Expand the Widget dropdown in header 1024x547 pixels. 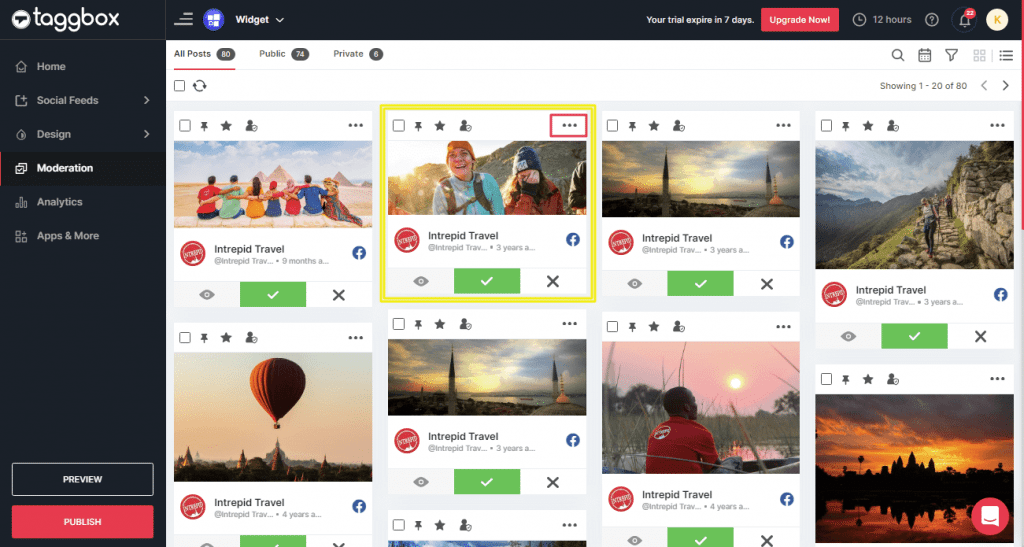click(259, 20)
